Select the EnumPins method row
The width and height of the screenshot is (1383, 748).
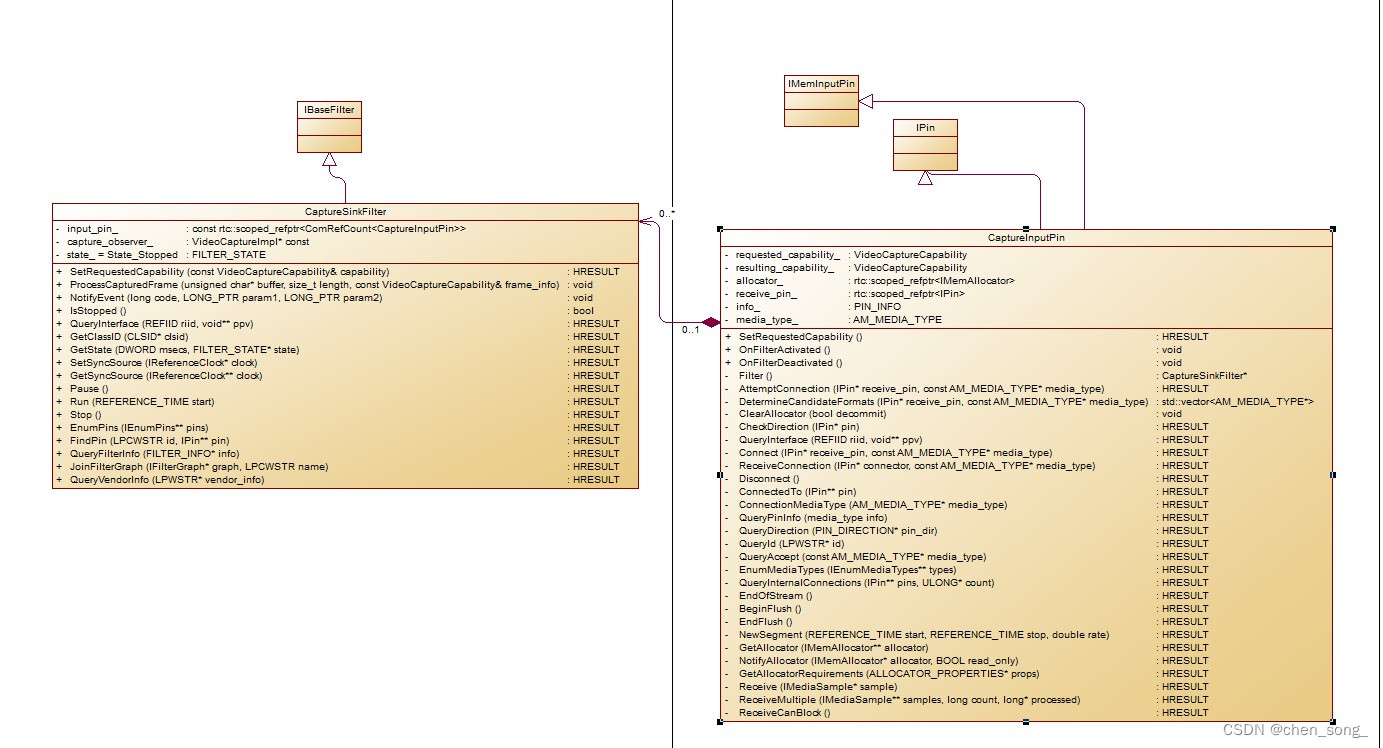(x=345, y=428)
